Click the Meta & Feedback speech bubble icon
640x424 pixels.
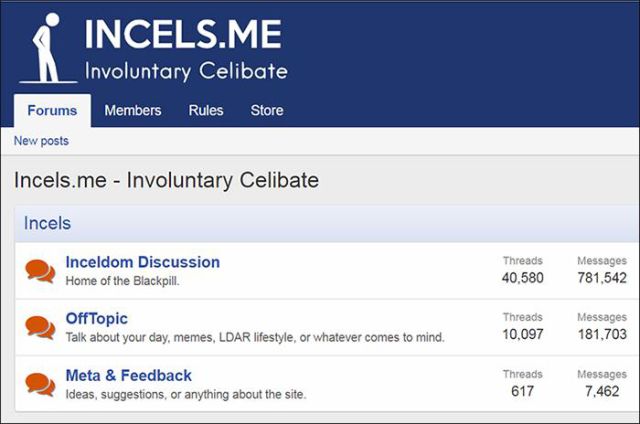tap(40, 384)
